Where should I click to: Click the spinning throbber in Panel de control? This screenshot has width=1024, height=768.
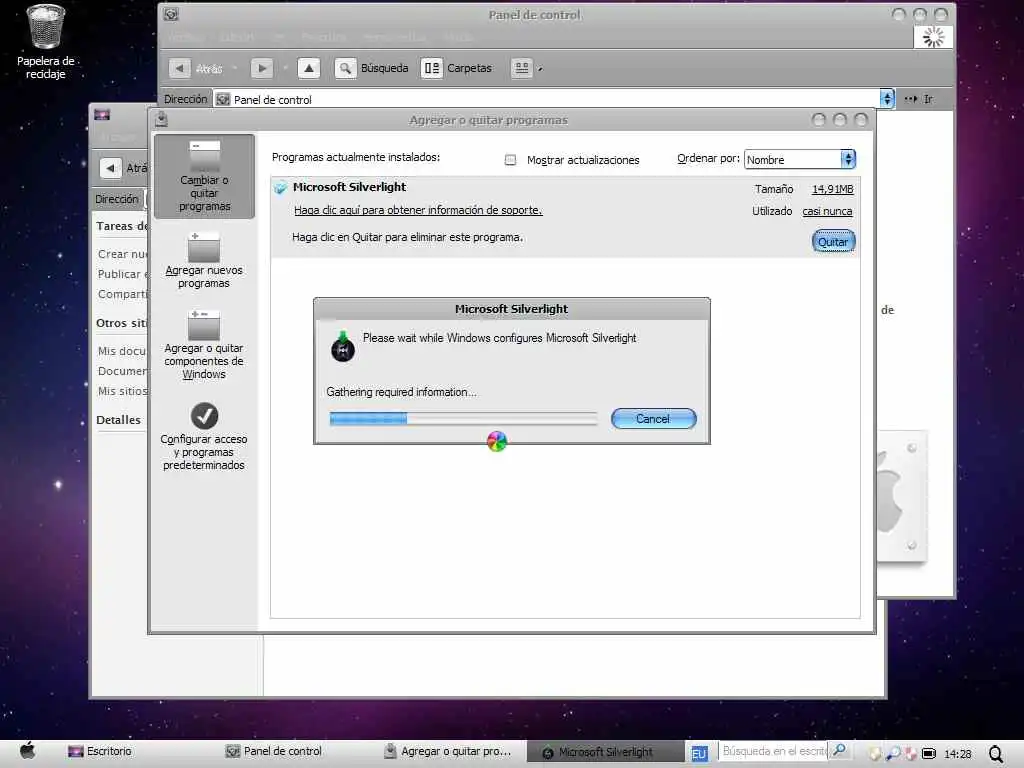(x=933, y=37)
